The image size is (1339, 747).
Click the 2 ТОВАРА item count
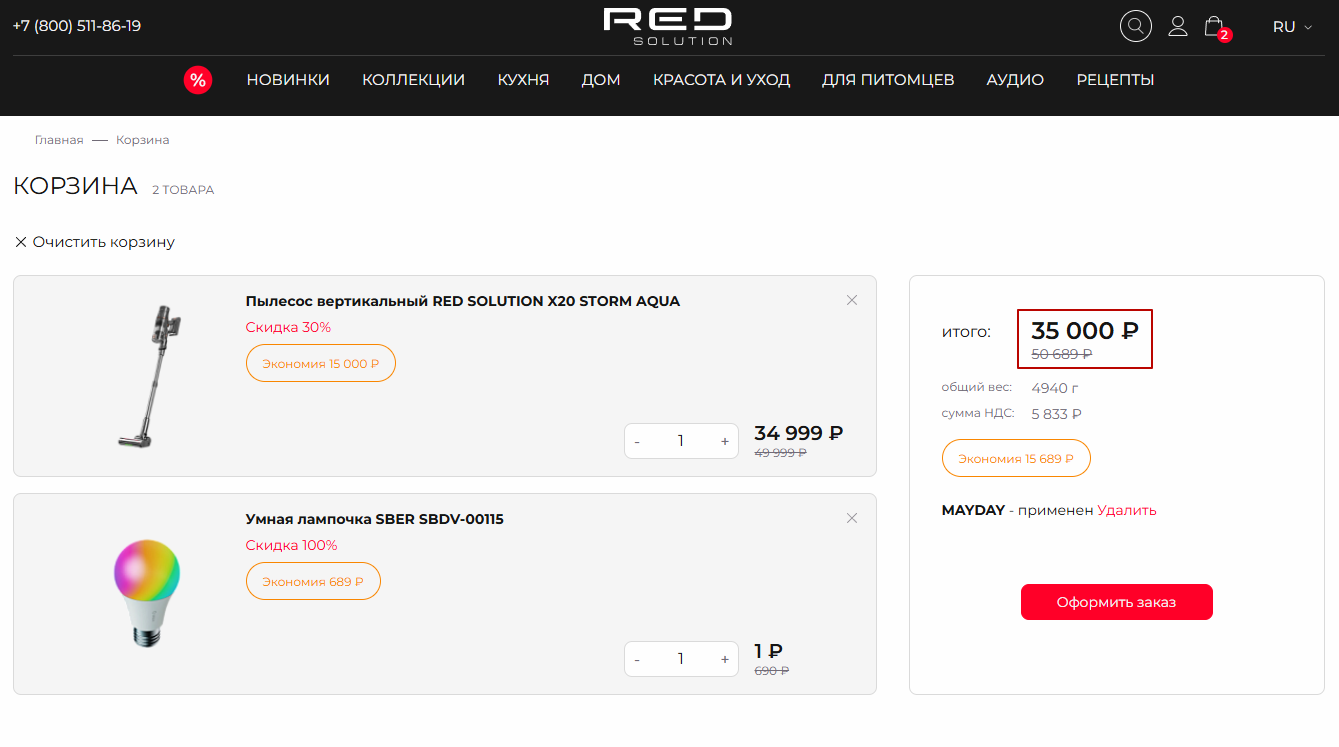tap(183, 190)
